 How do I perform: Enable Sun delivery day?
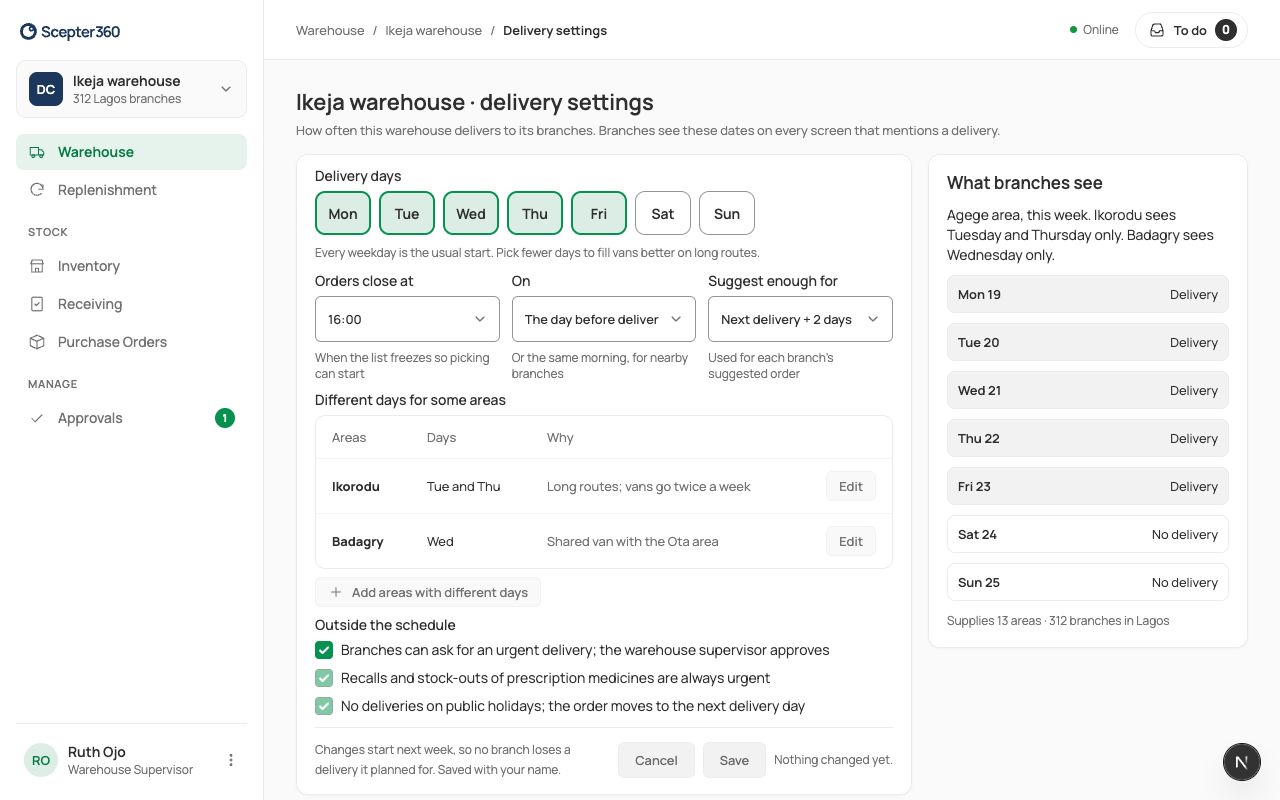click(727, 213)
